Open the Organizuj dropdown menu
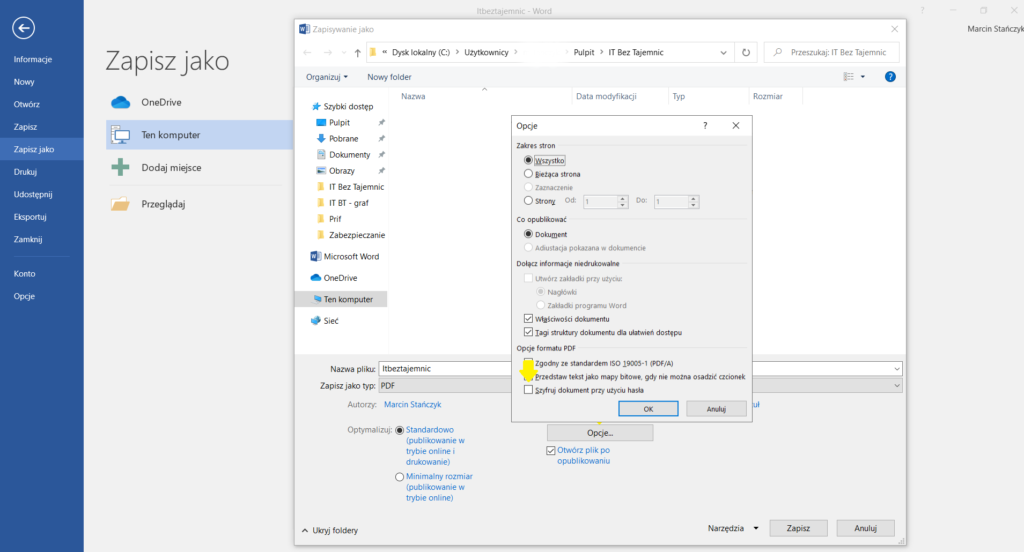1024x552 pixels. coord(327,76)
